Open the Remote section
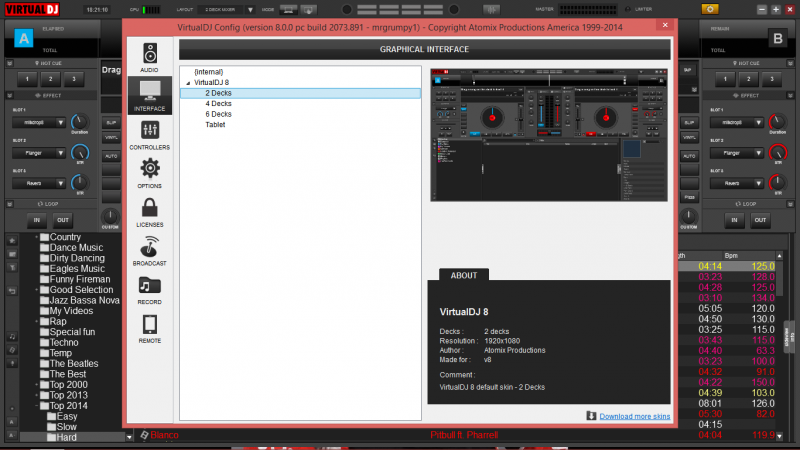The height and width of the screenshot is (450, 800). click(149, 329)
